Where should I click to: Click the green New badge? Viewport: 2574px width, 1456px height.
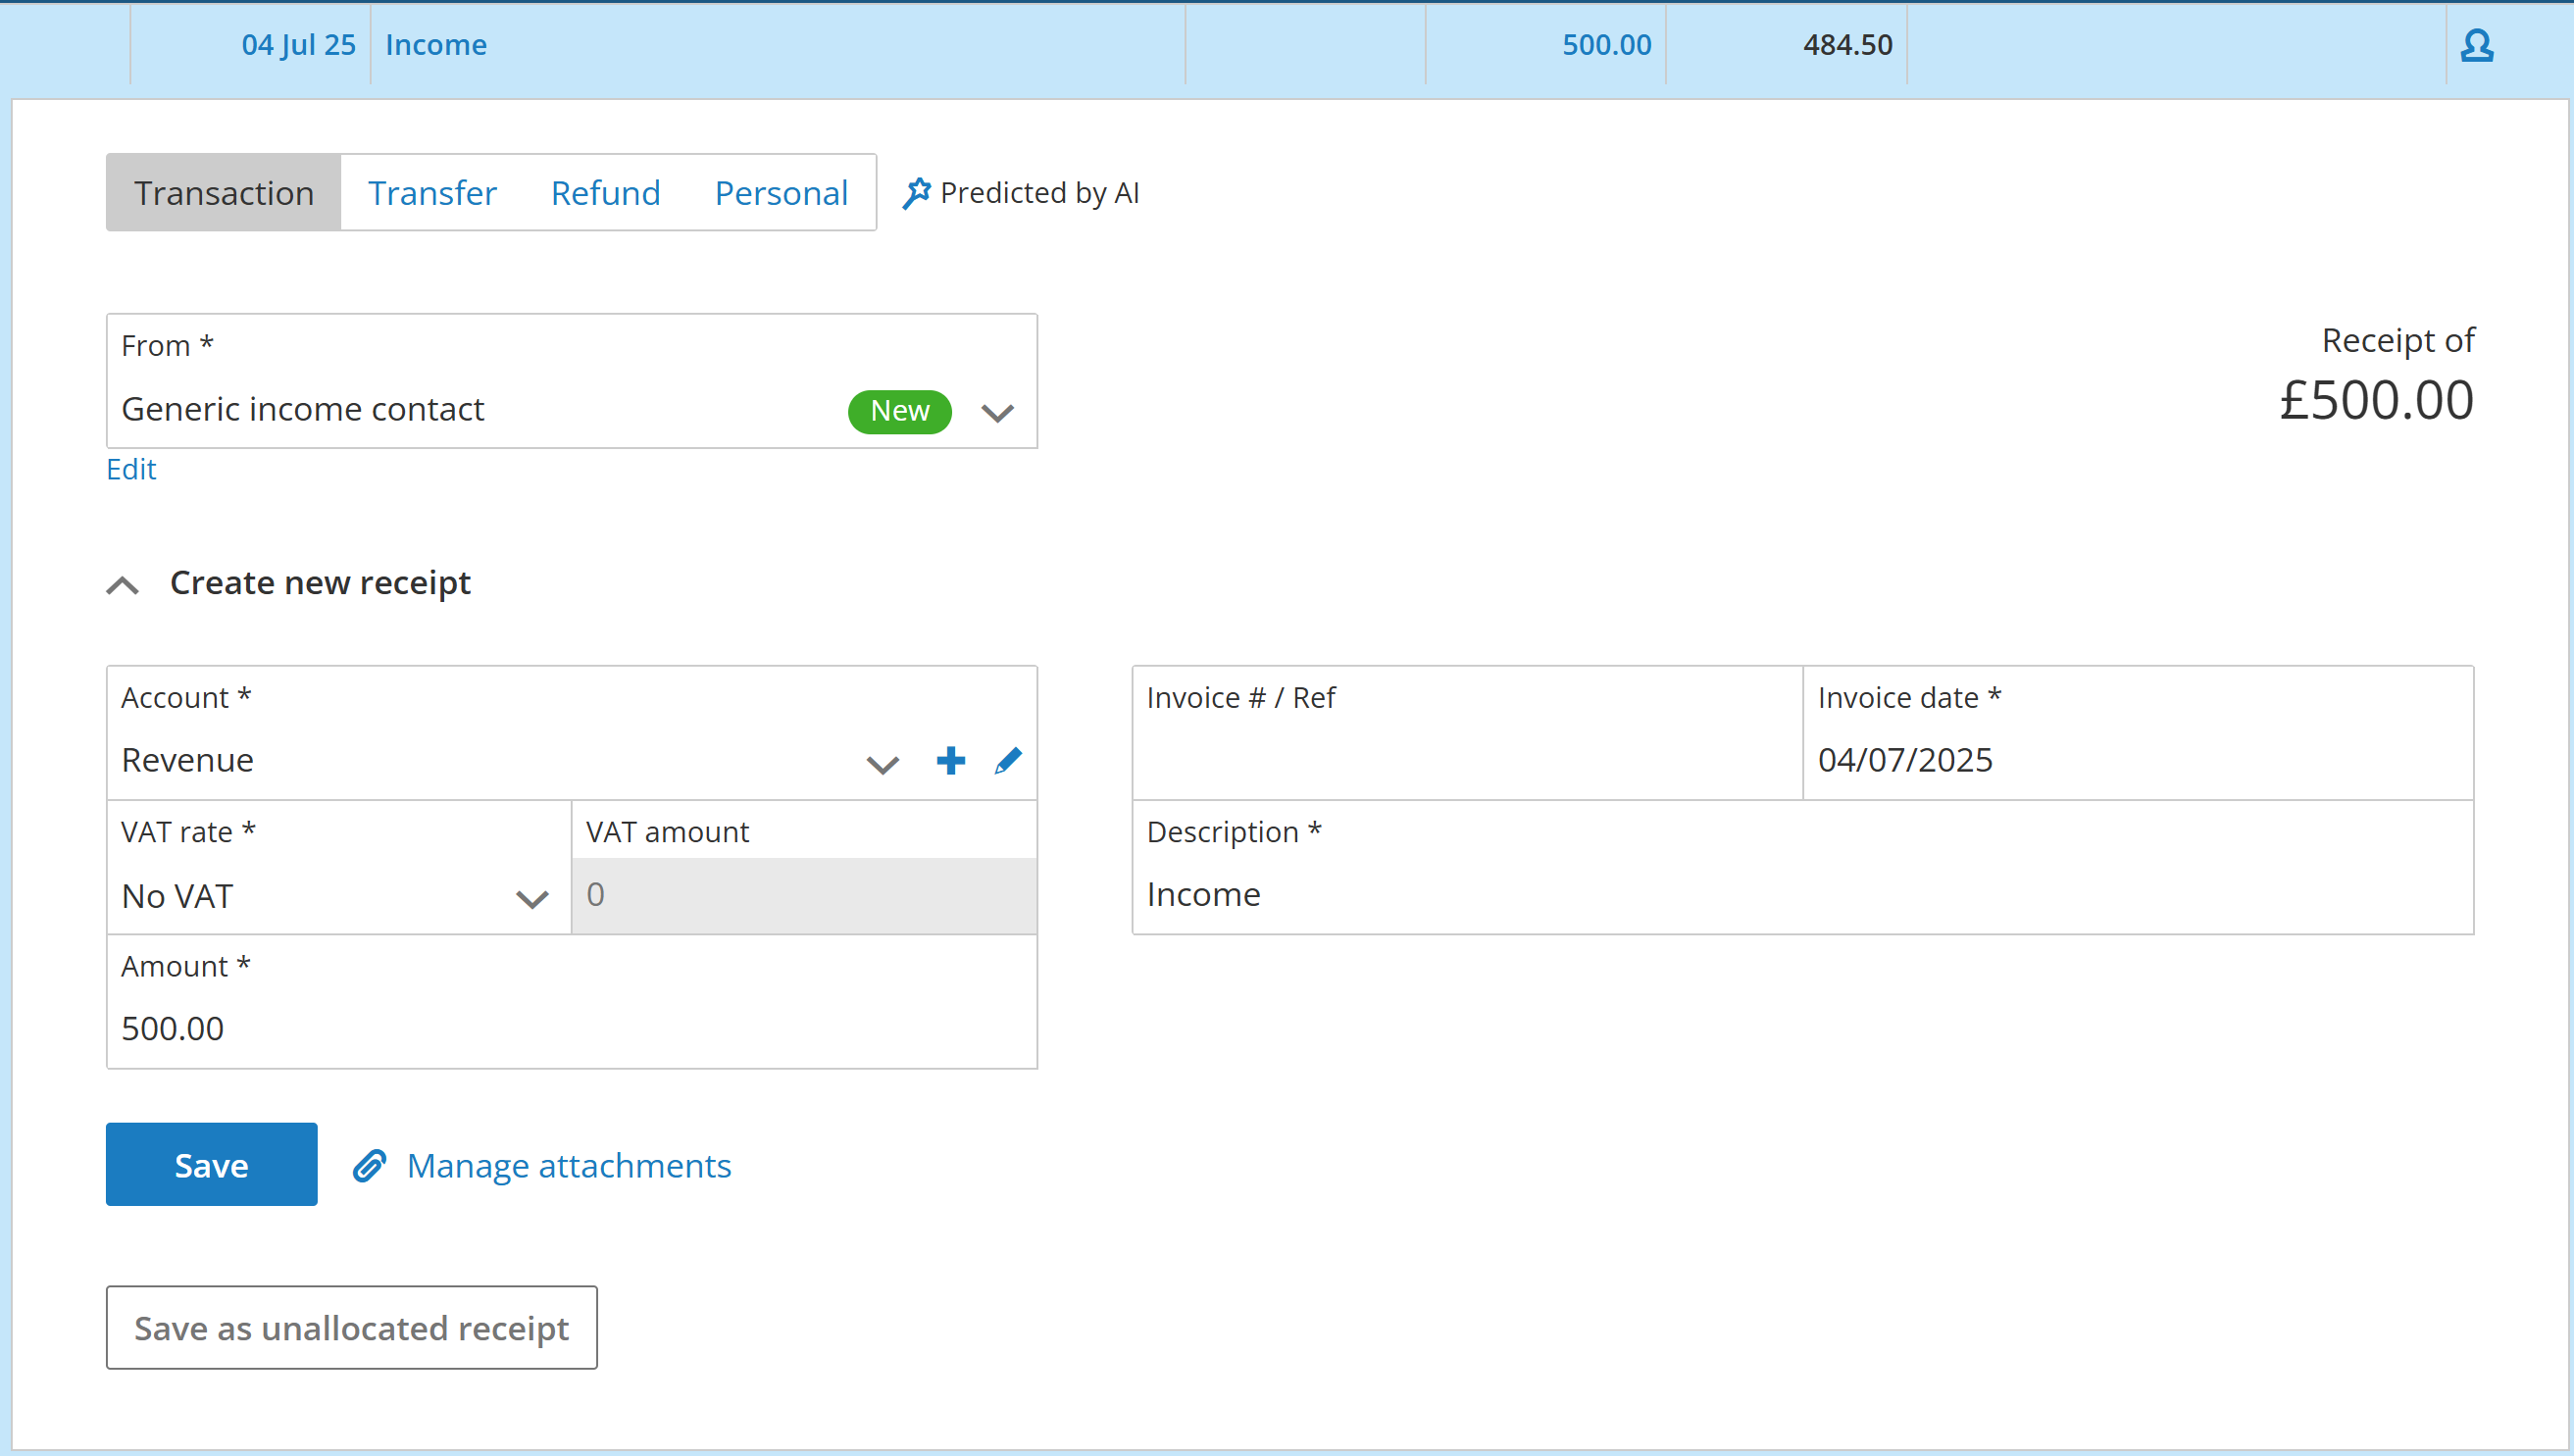tap(899, 411)
